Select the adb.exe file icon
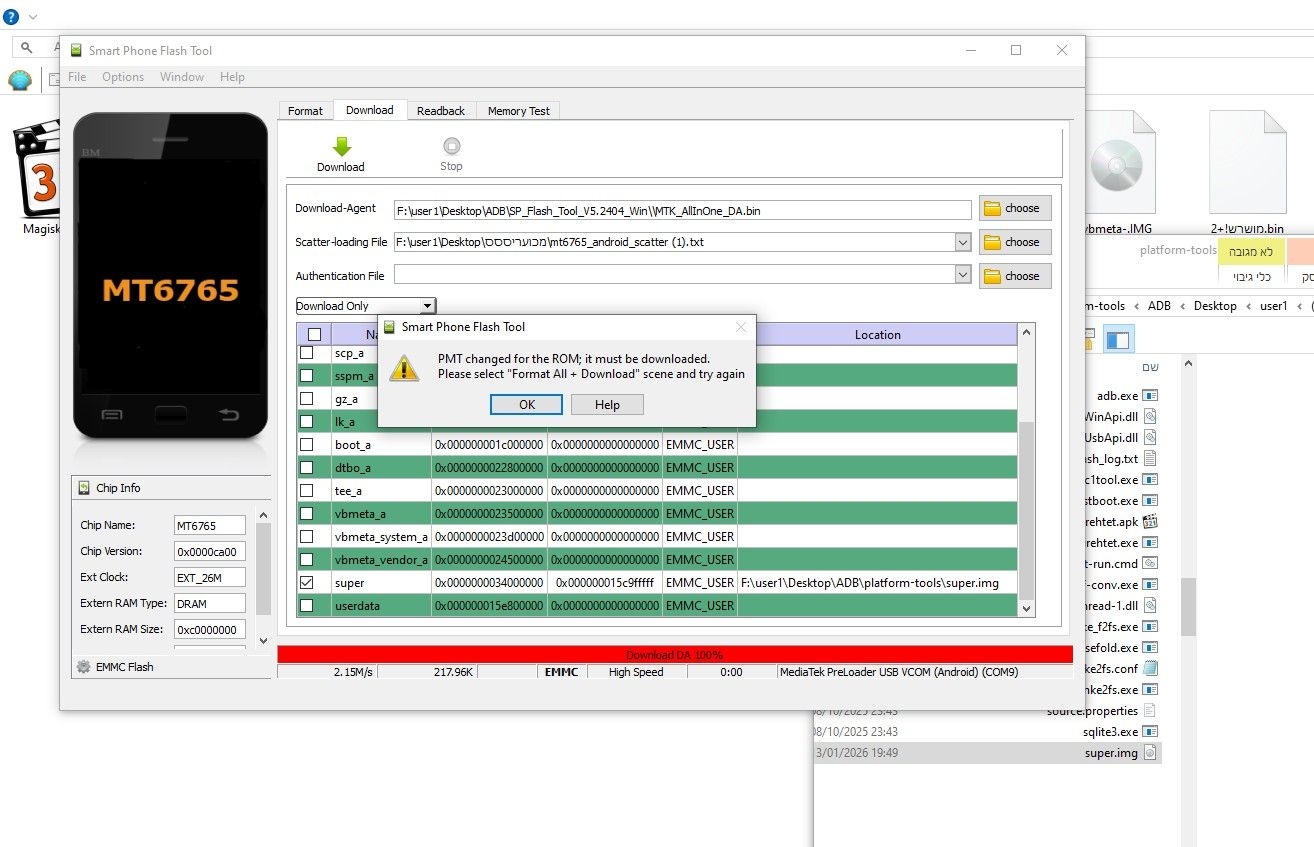 pos(1150,395)
